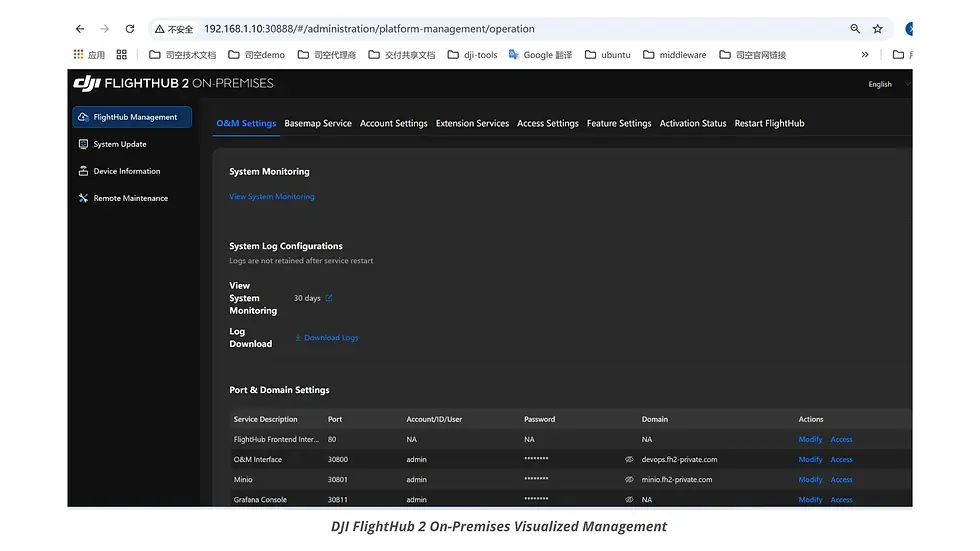Image resolution: width=980 pixels, height=551 pixels.
Task: Edit the 30 days log retention icon
Action: point(329,298)
